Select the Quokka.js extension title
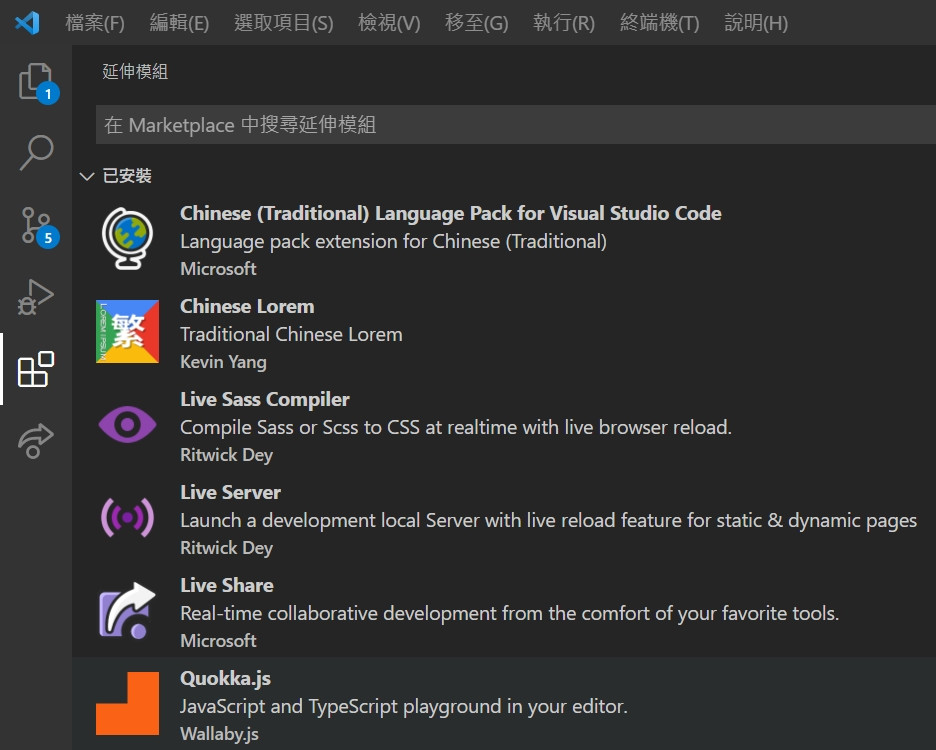Screen dimensions: 936x750 pos(226,678)
